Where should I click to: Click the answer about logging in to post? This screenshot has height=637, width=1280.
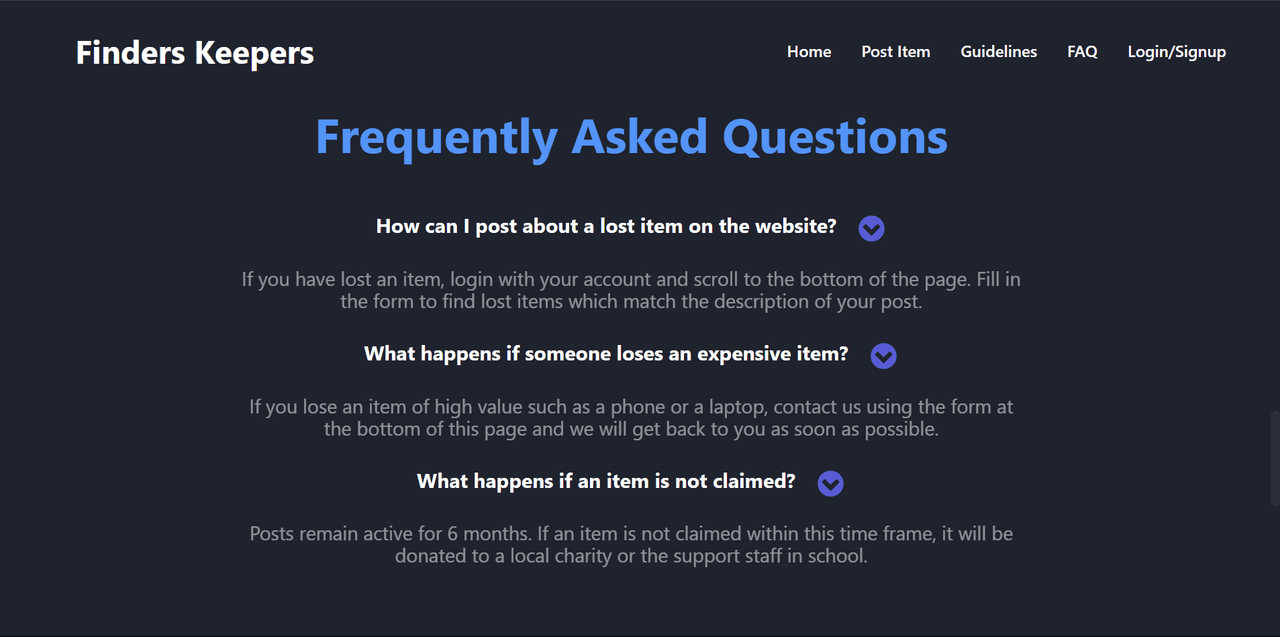631,290
